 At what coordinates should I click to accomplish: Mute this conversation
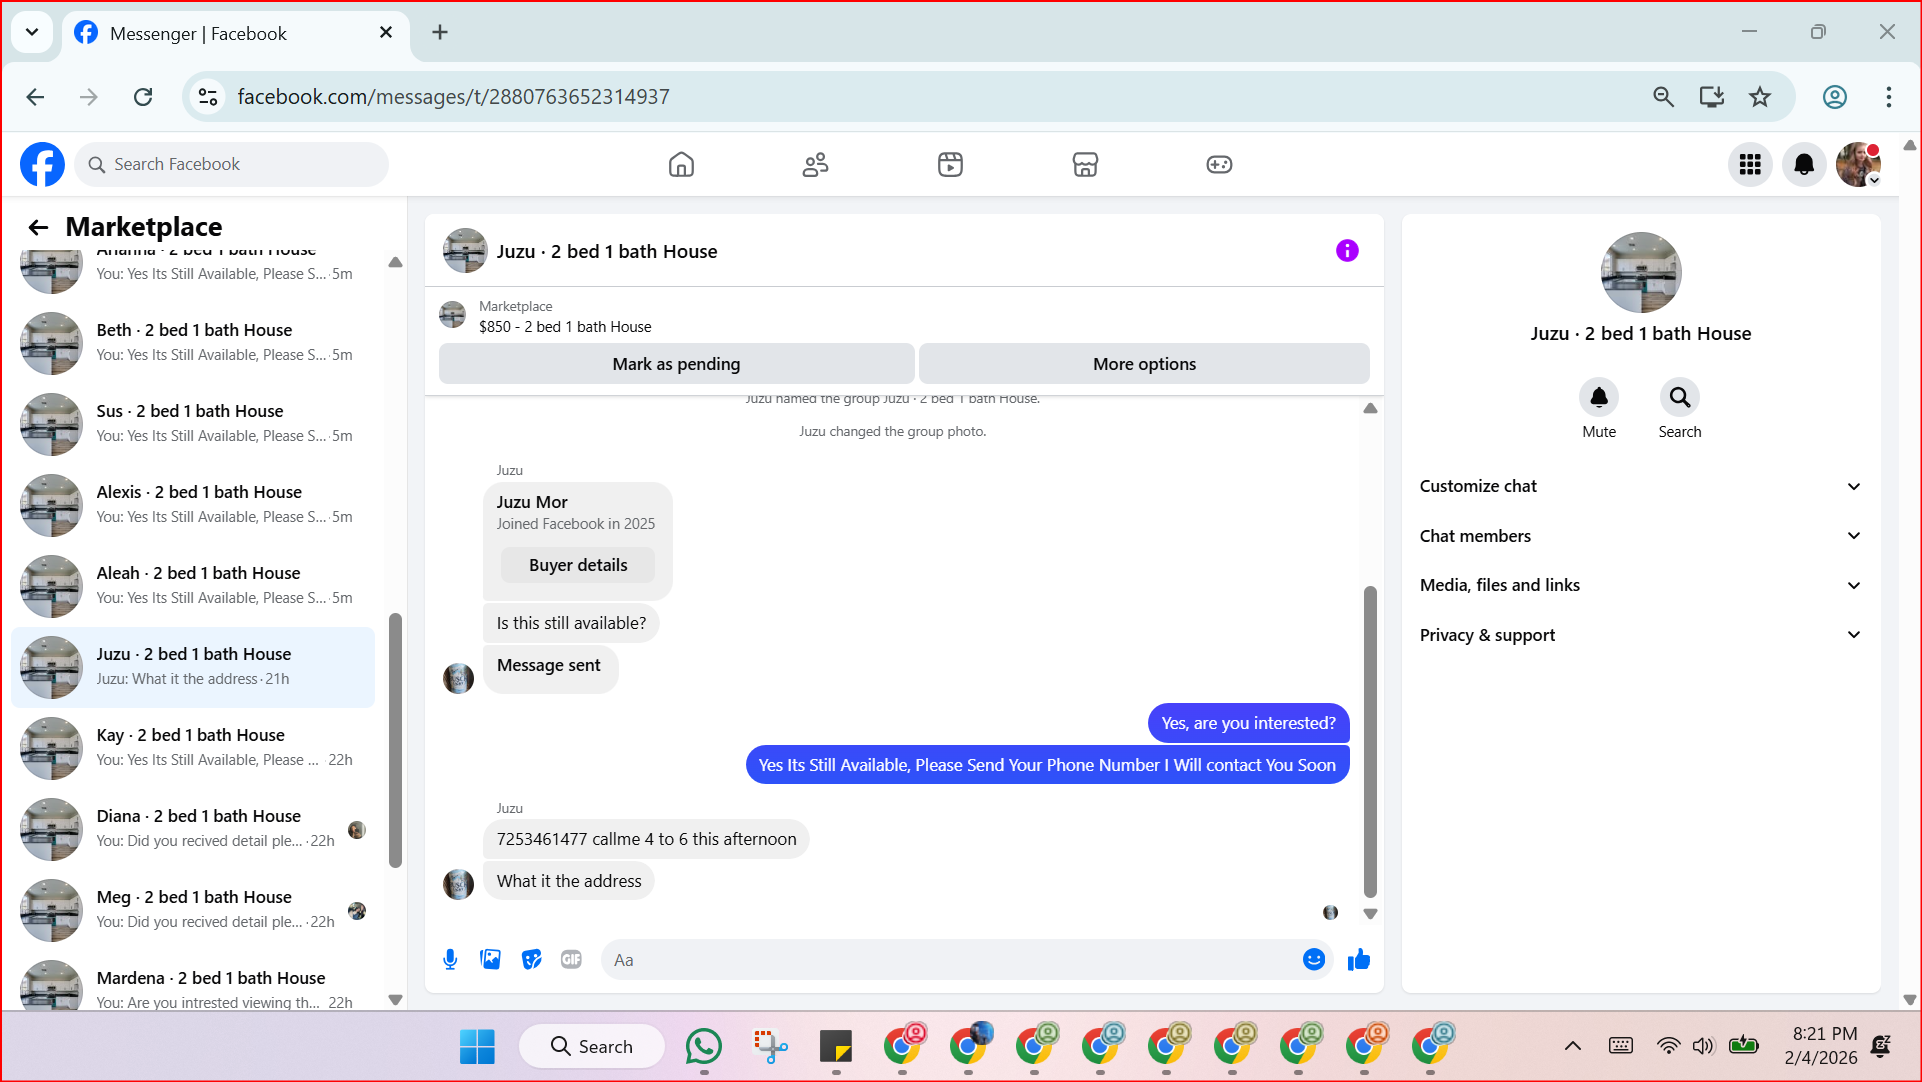[1598, 398]
